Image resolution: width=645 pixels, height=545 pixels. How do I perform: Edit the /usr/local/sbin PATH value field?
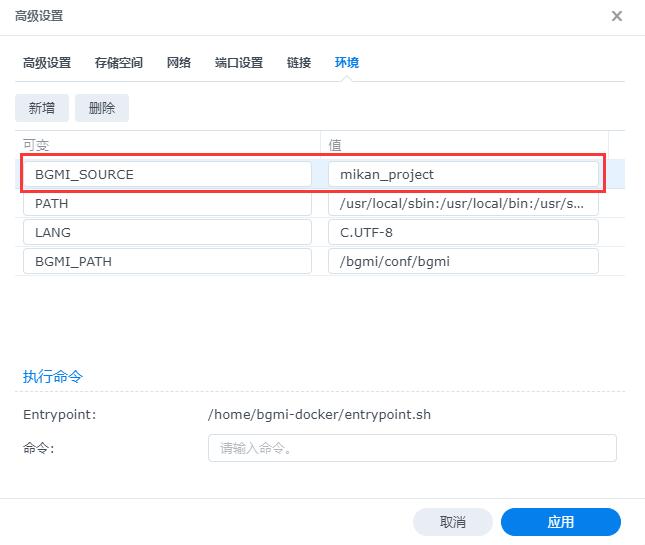point(463,203)
